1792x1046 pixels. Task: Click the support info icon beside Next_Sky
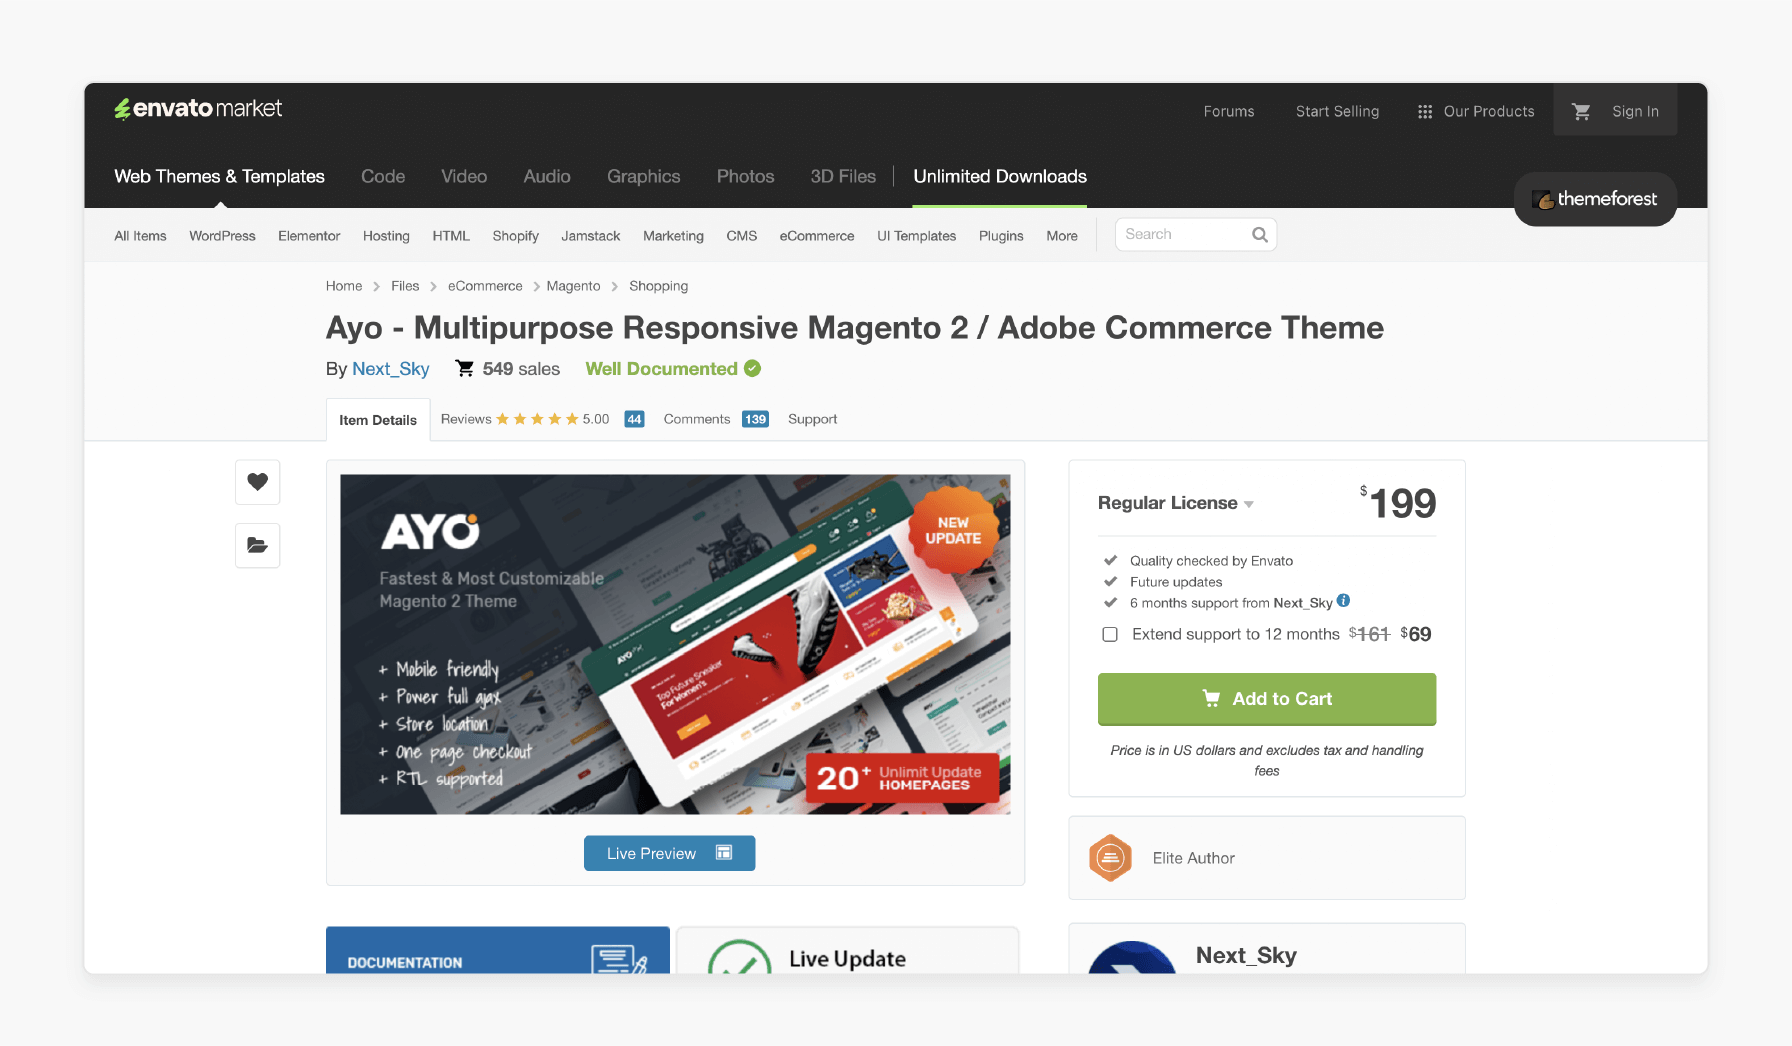pos(1343,601)
